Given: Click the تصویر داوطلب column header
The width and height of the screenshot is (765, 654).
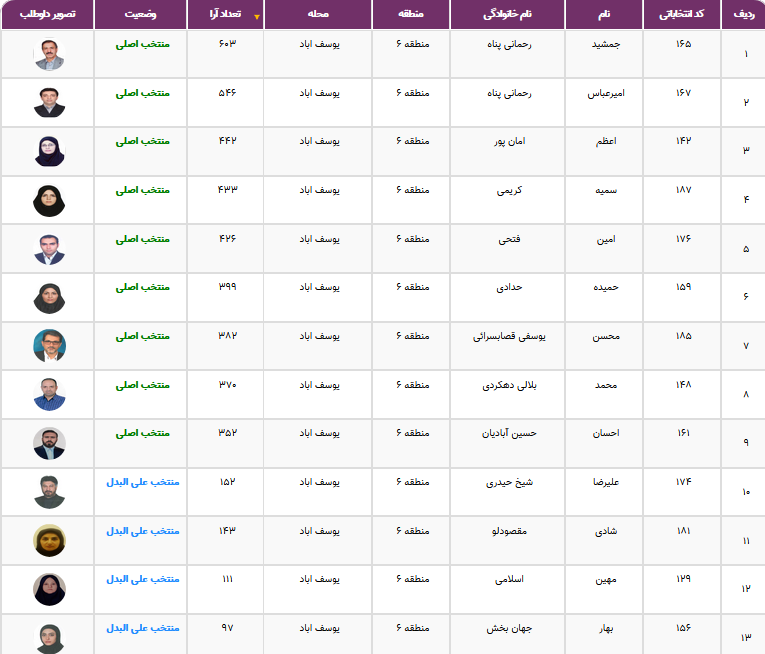Looking at the screenshot, I should click(x=47, y=14).
